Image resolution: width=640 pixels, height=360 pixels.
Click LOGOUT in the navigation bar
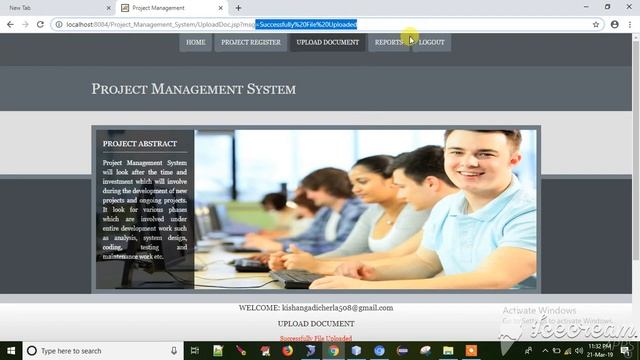tap(431, 42)
